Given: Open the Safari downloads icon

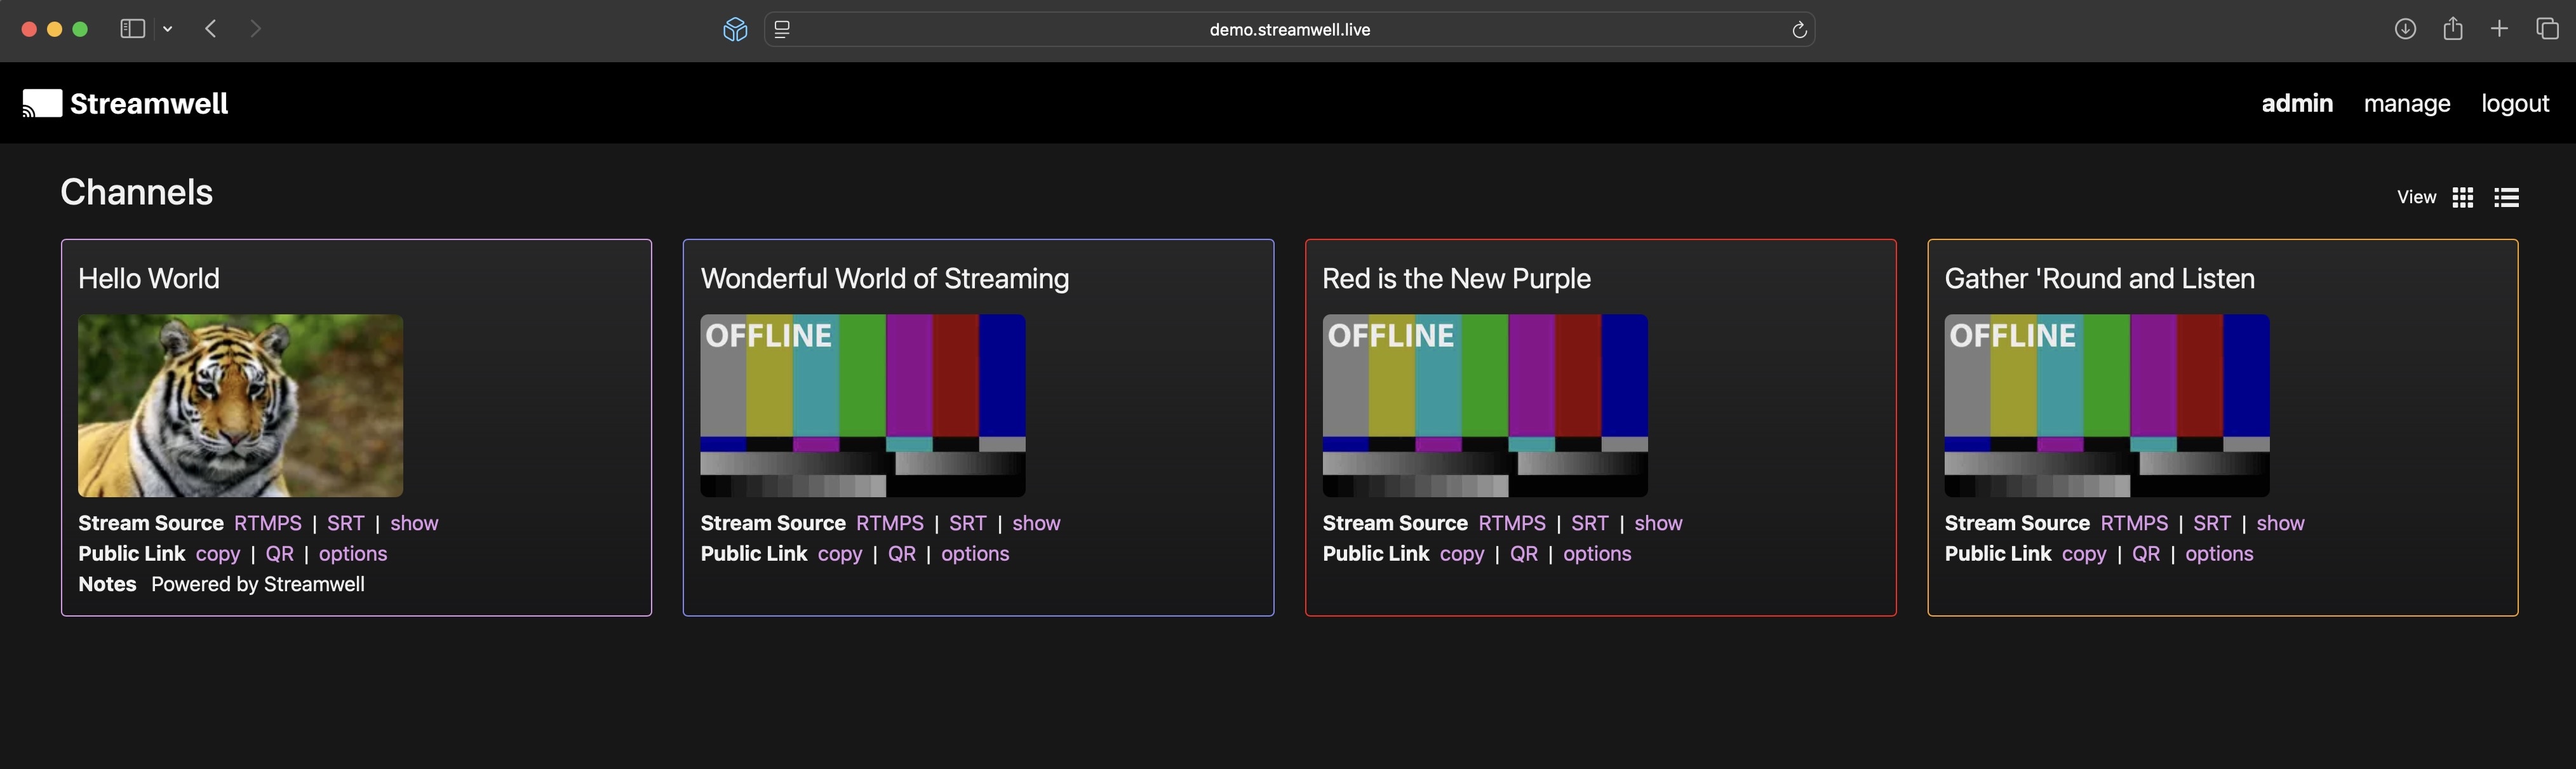Looking at the screenshot, I should [x=2405, y=29].
